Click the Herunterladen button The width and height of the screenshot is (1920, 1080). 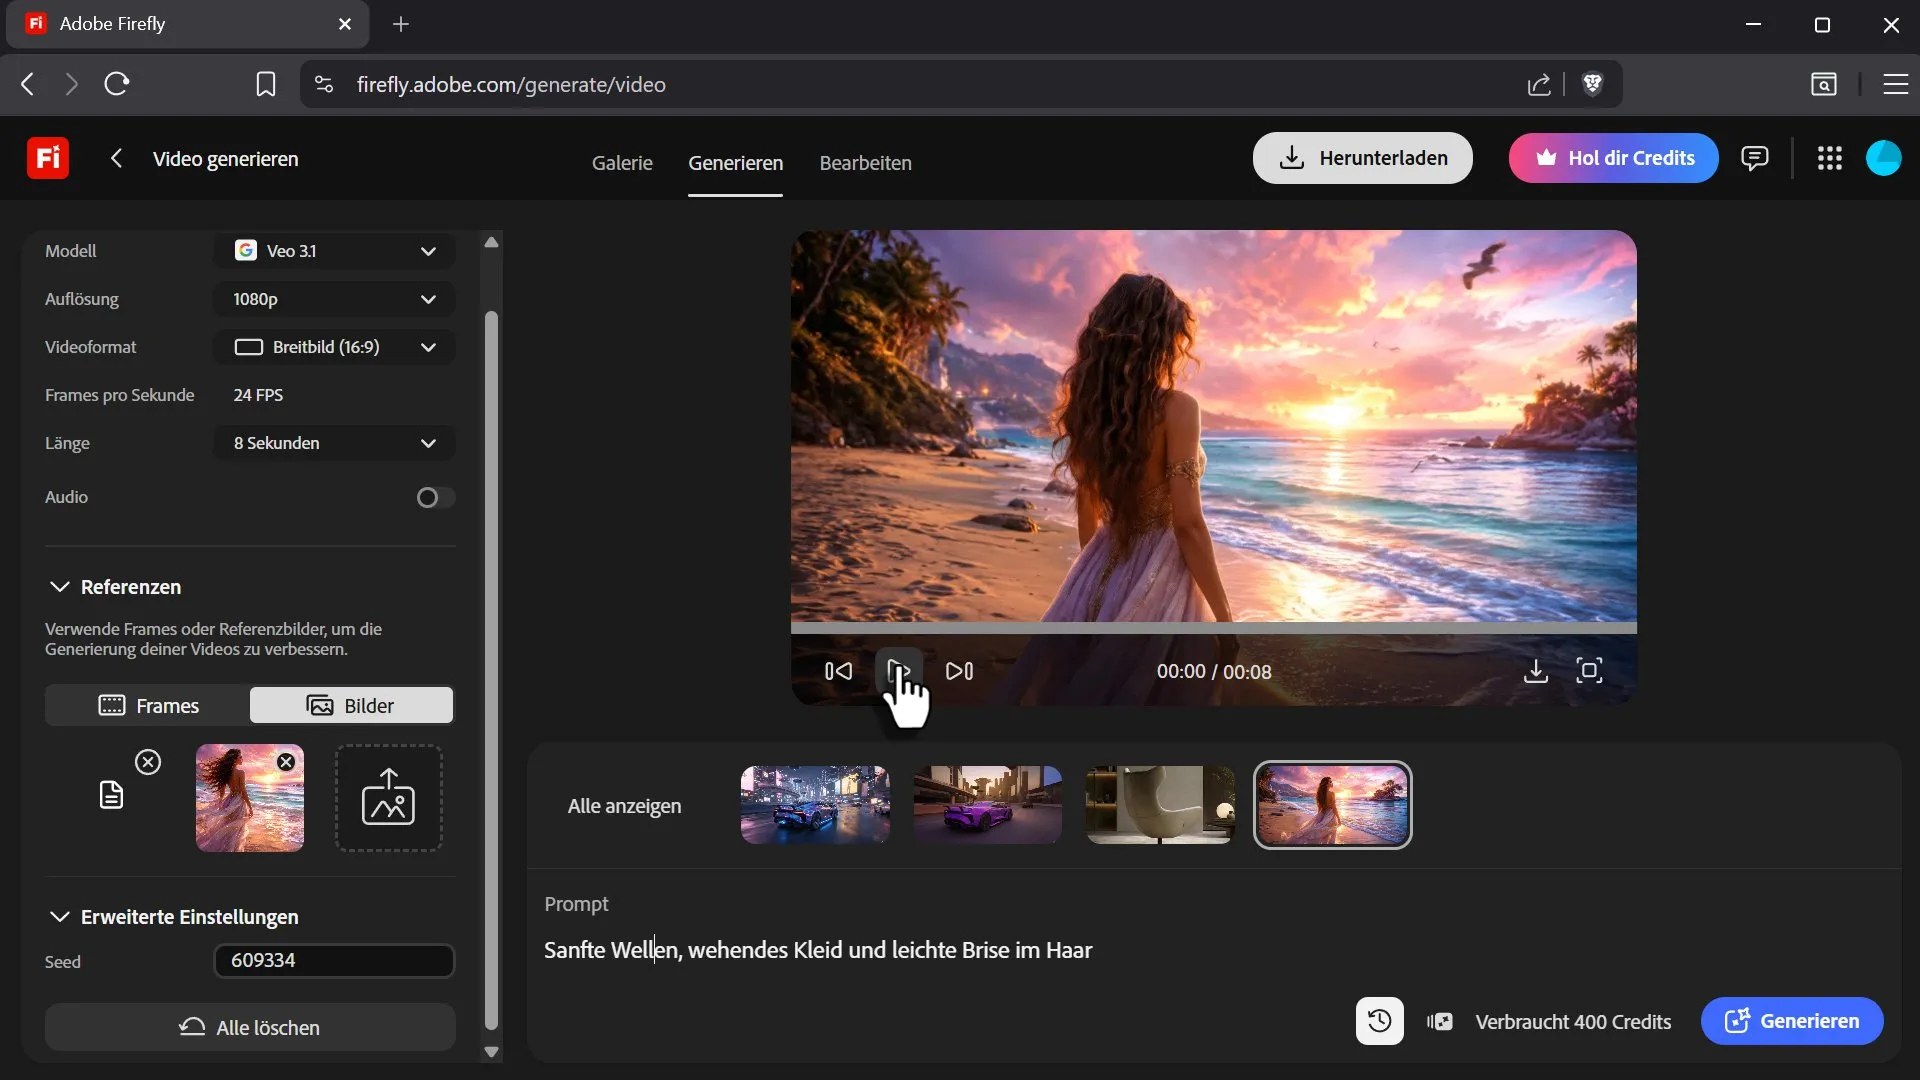coord(1363,158)
